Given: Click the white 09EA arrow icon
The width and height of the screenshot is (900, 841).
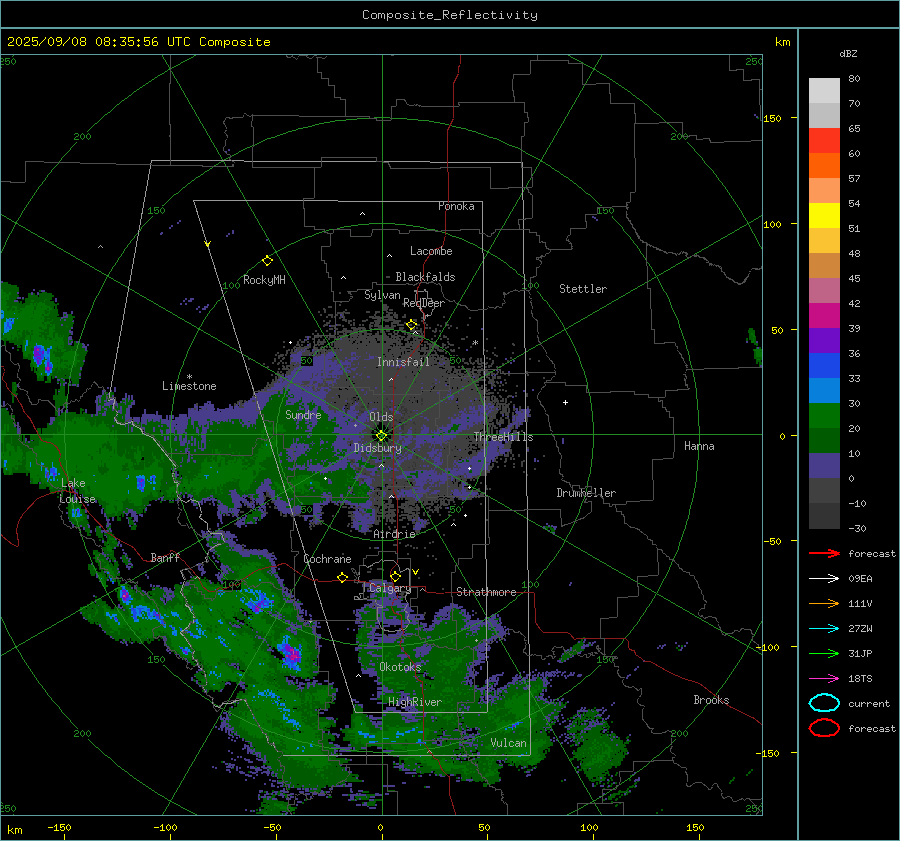Looking at the screenshot, I should tap(824, 578).
